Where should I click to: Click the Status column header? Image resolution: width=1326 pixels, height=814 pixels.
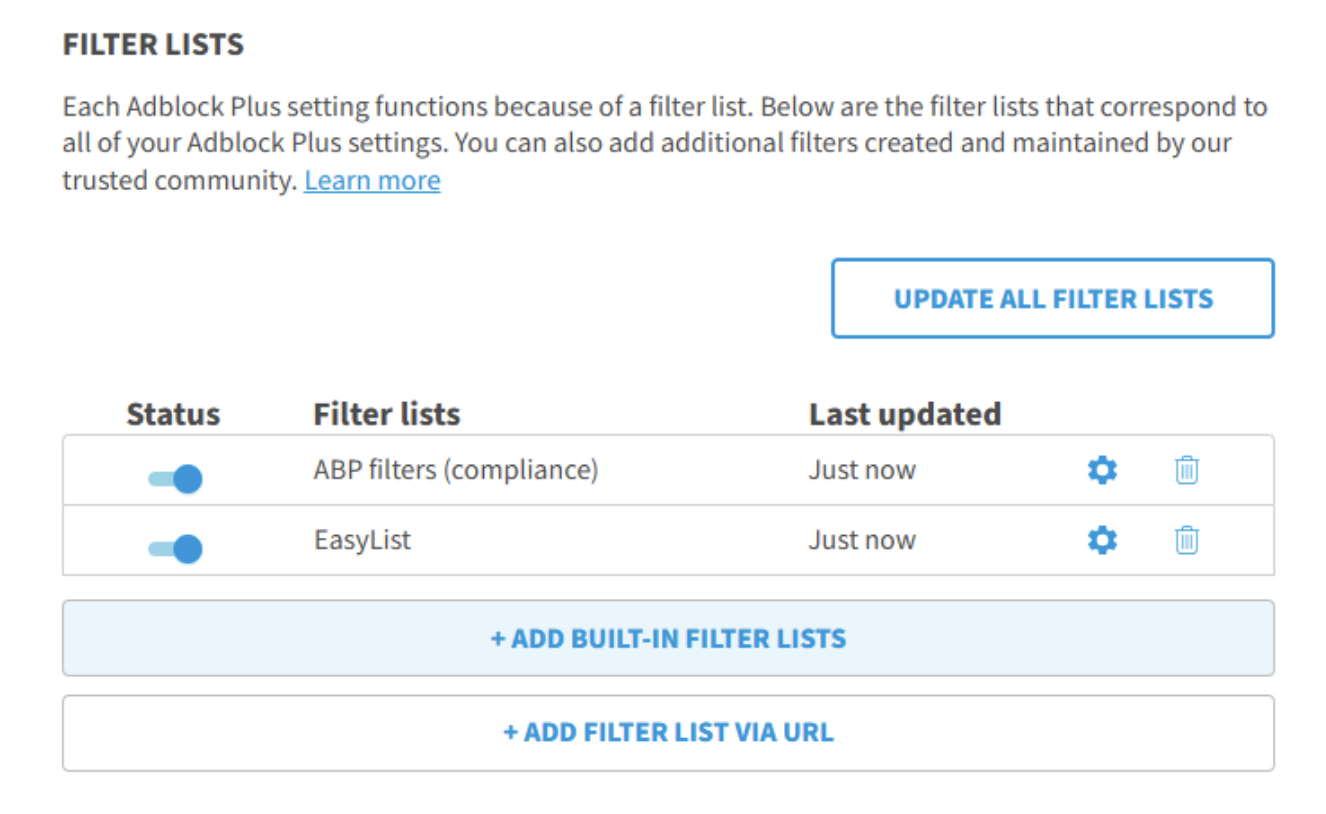pos(173,414)
